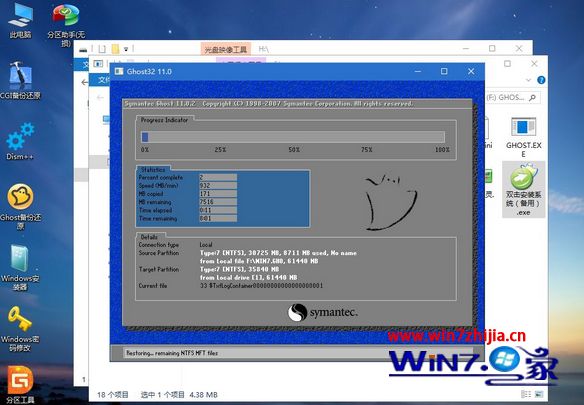Switch to details view in the explorer status bar
584x405 pixels.
(526, 394)
